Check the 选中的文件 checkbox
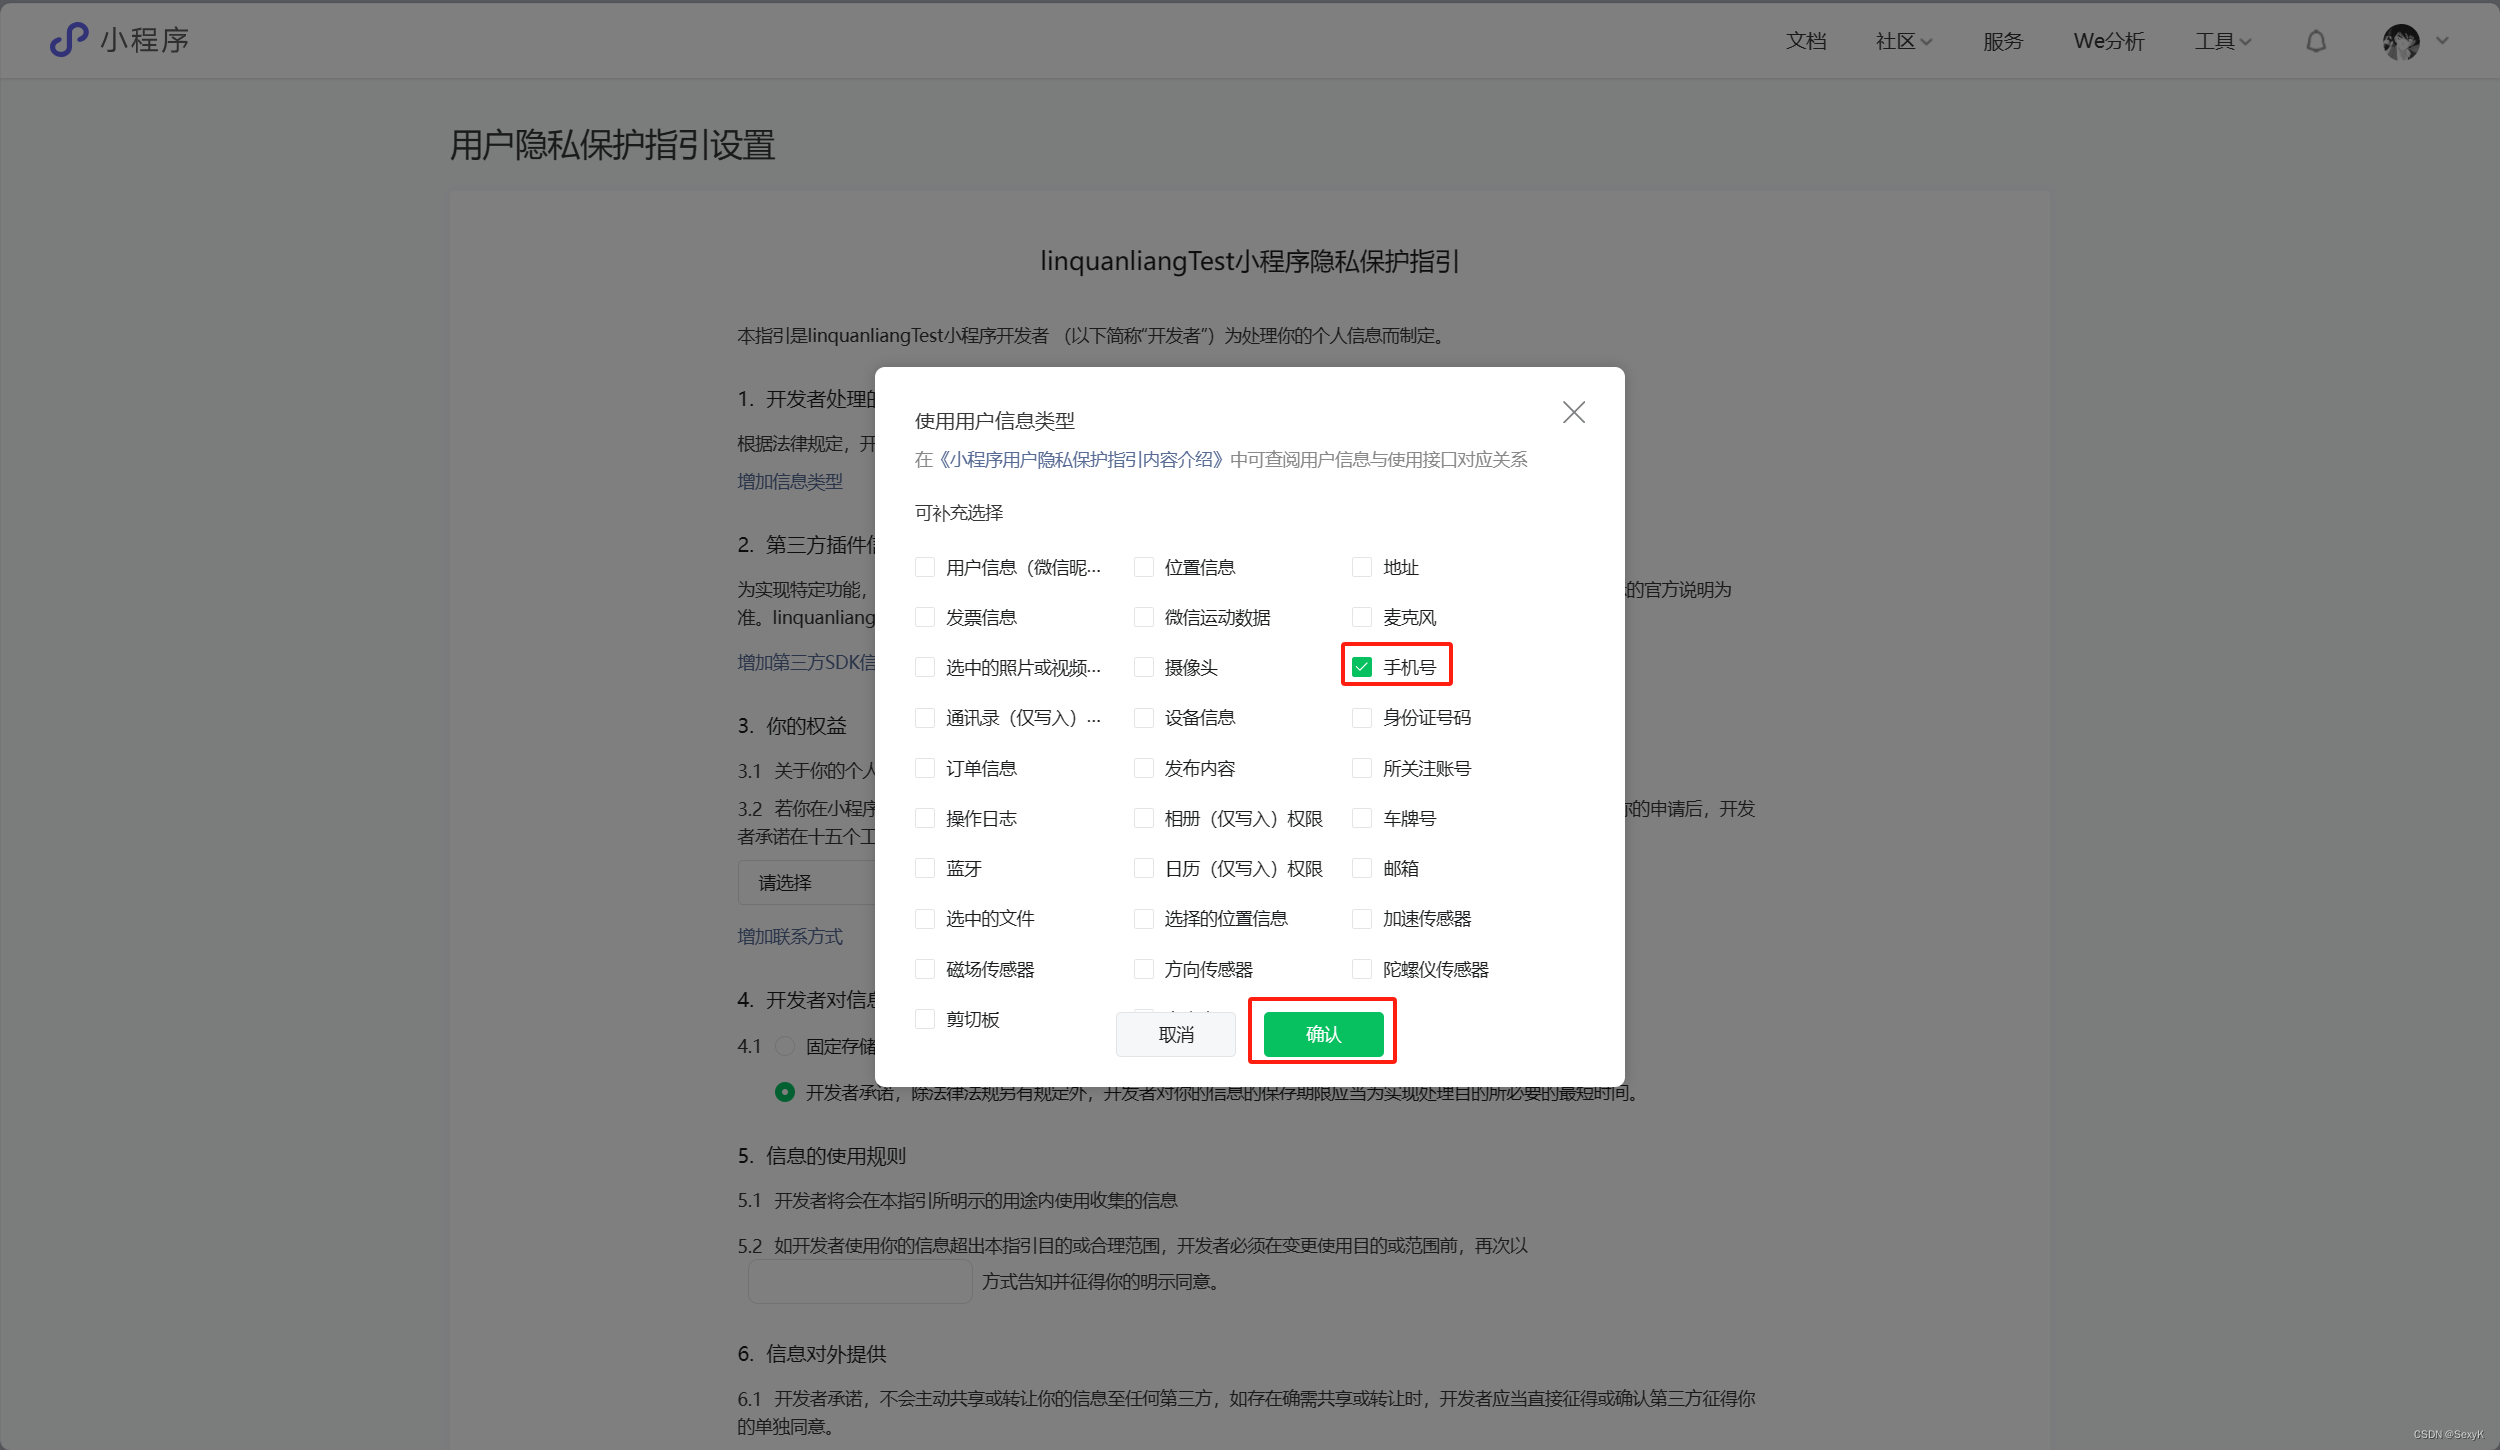Viewport: 2500px width, 1450px height. (x=925, y=918)
